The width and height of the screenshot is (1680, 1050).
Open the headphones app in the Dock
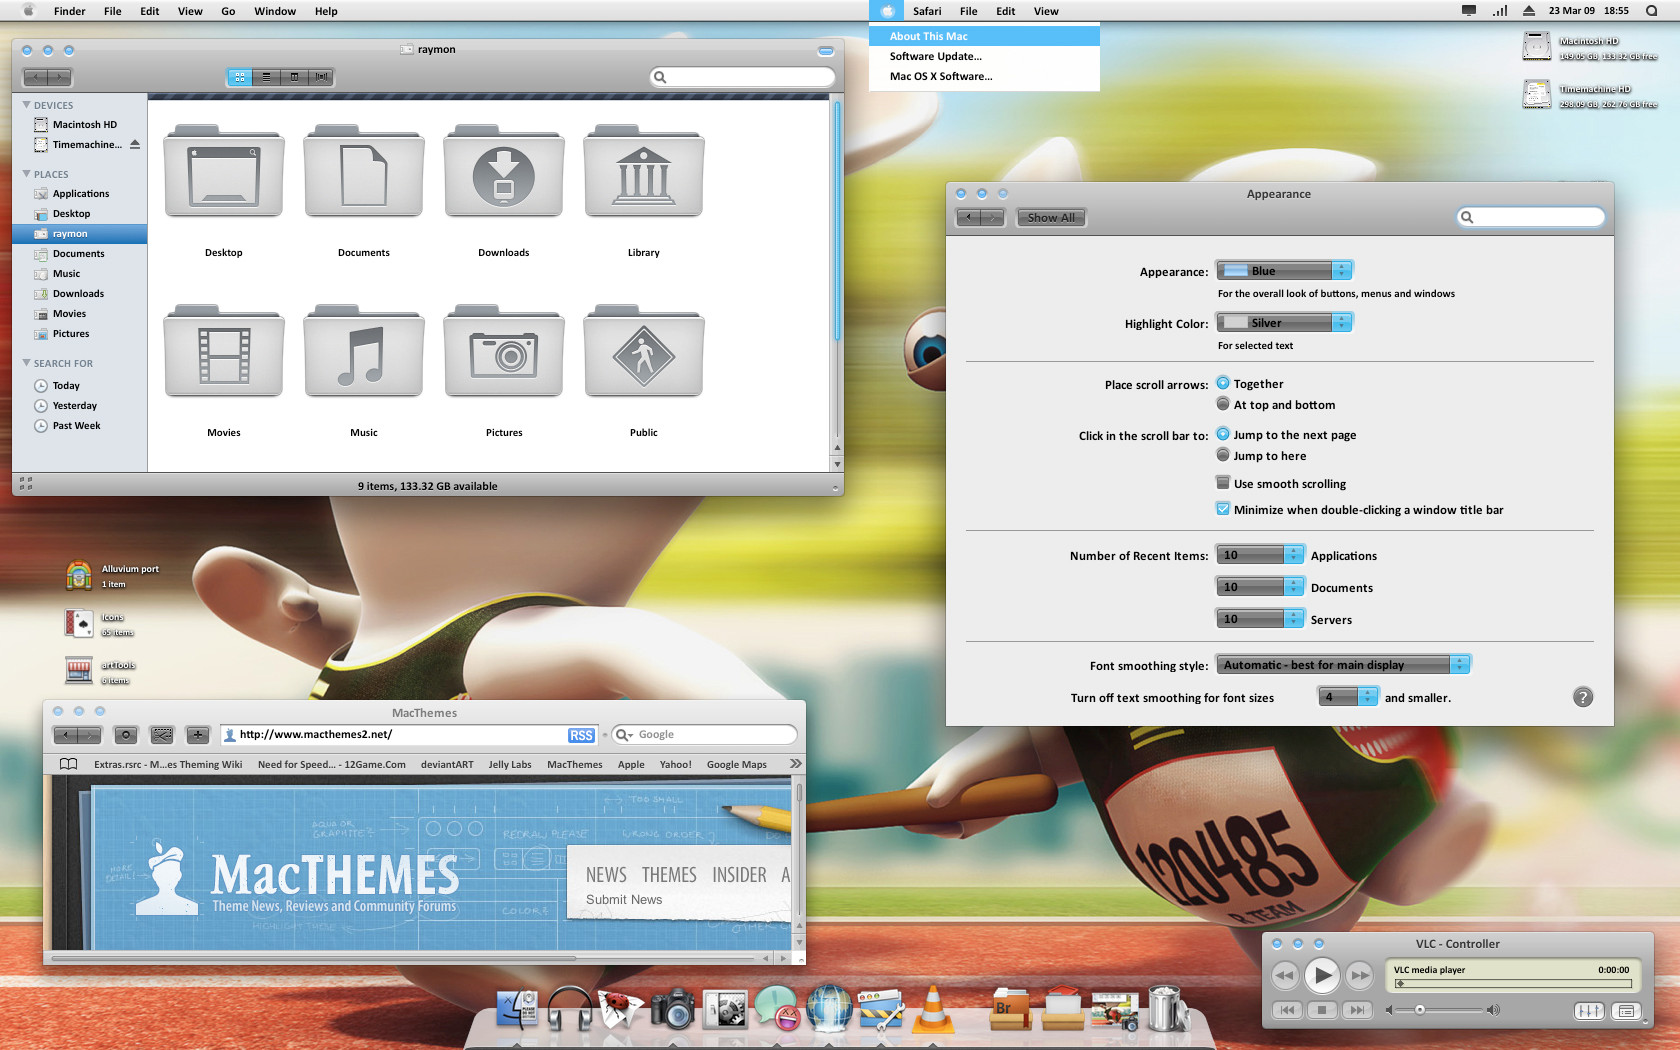click(570, 1009)
